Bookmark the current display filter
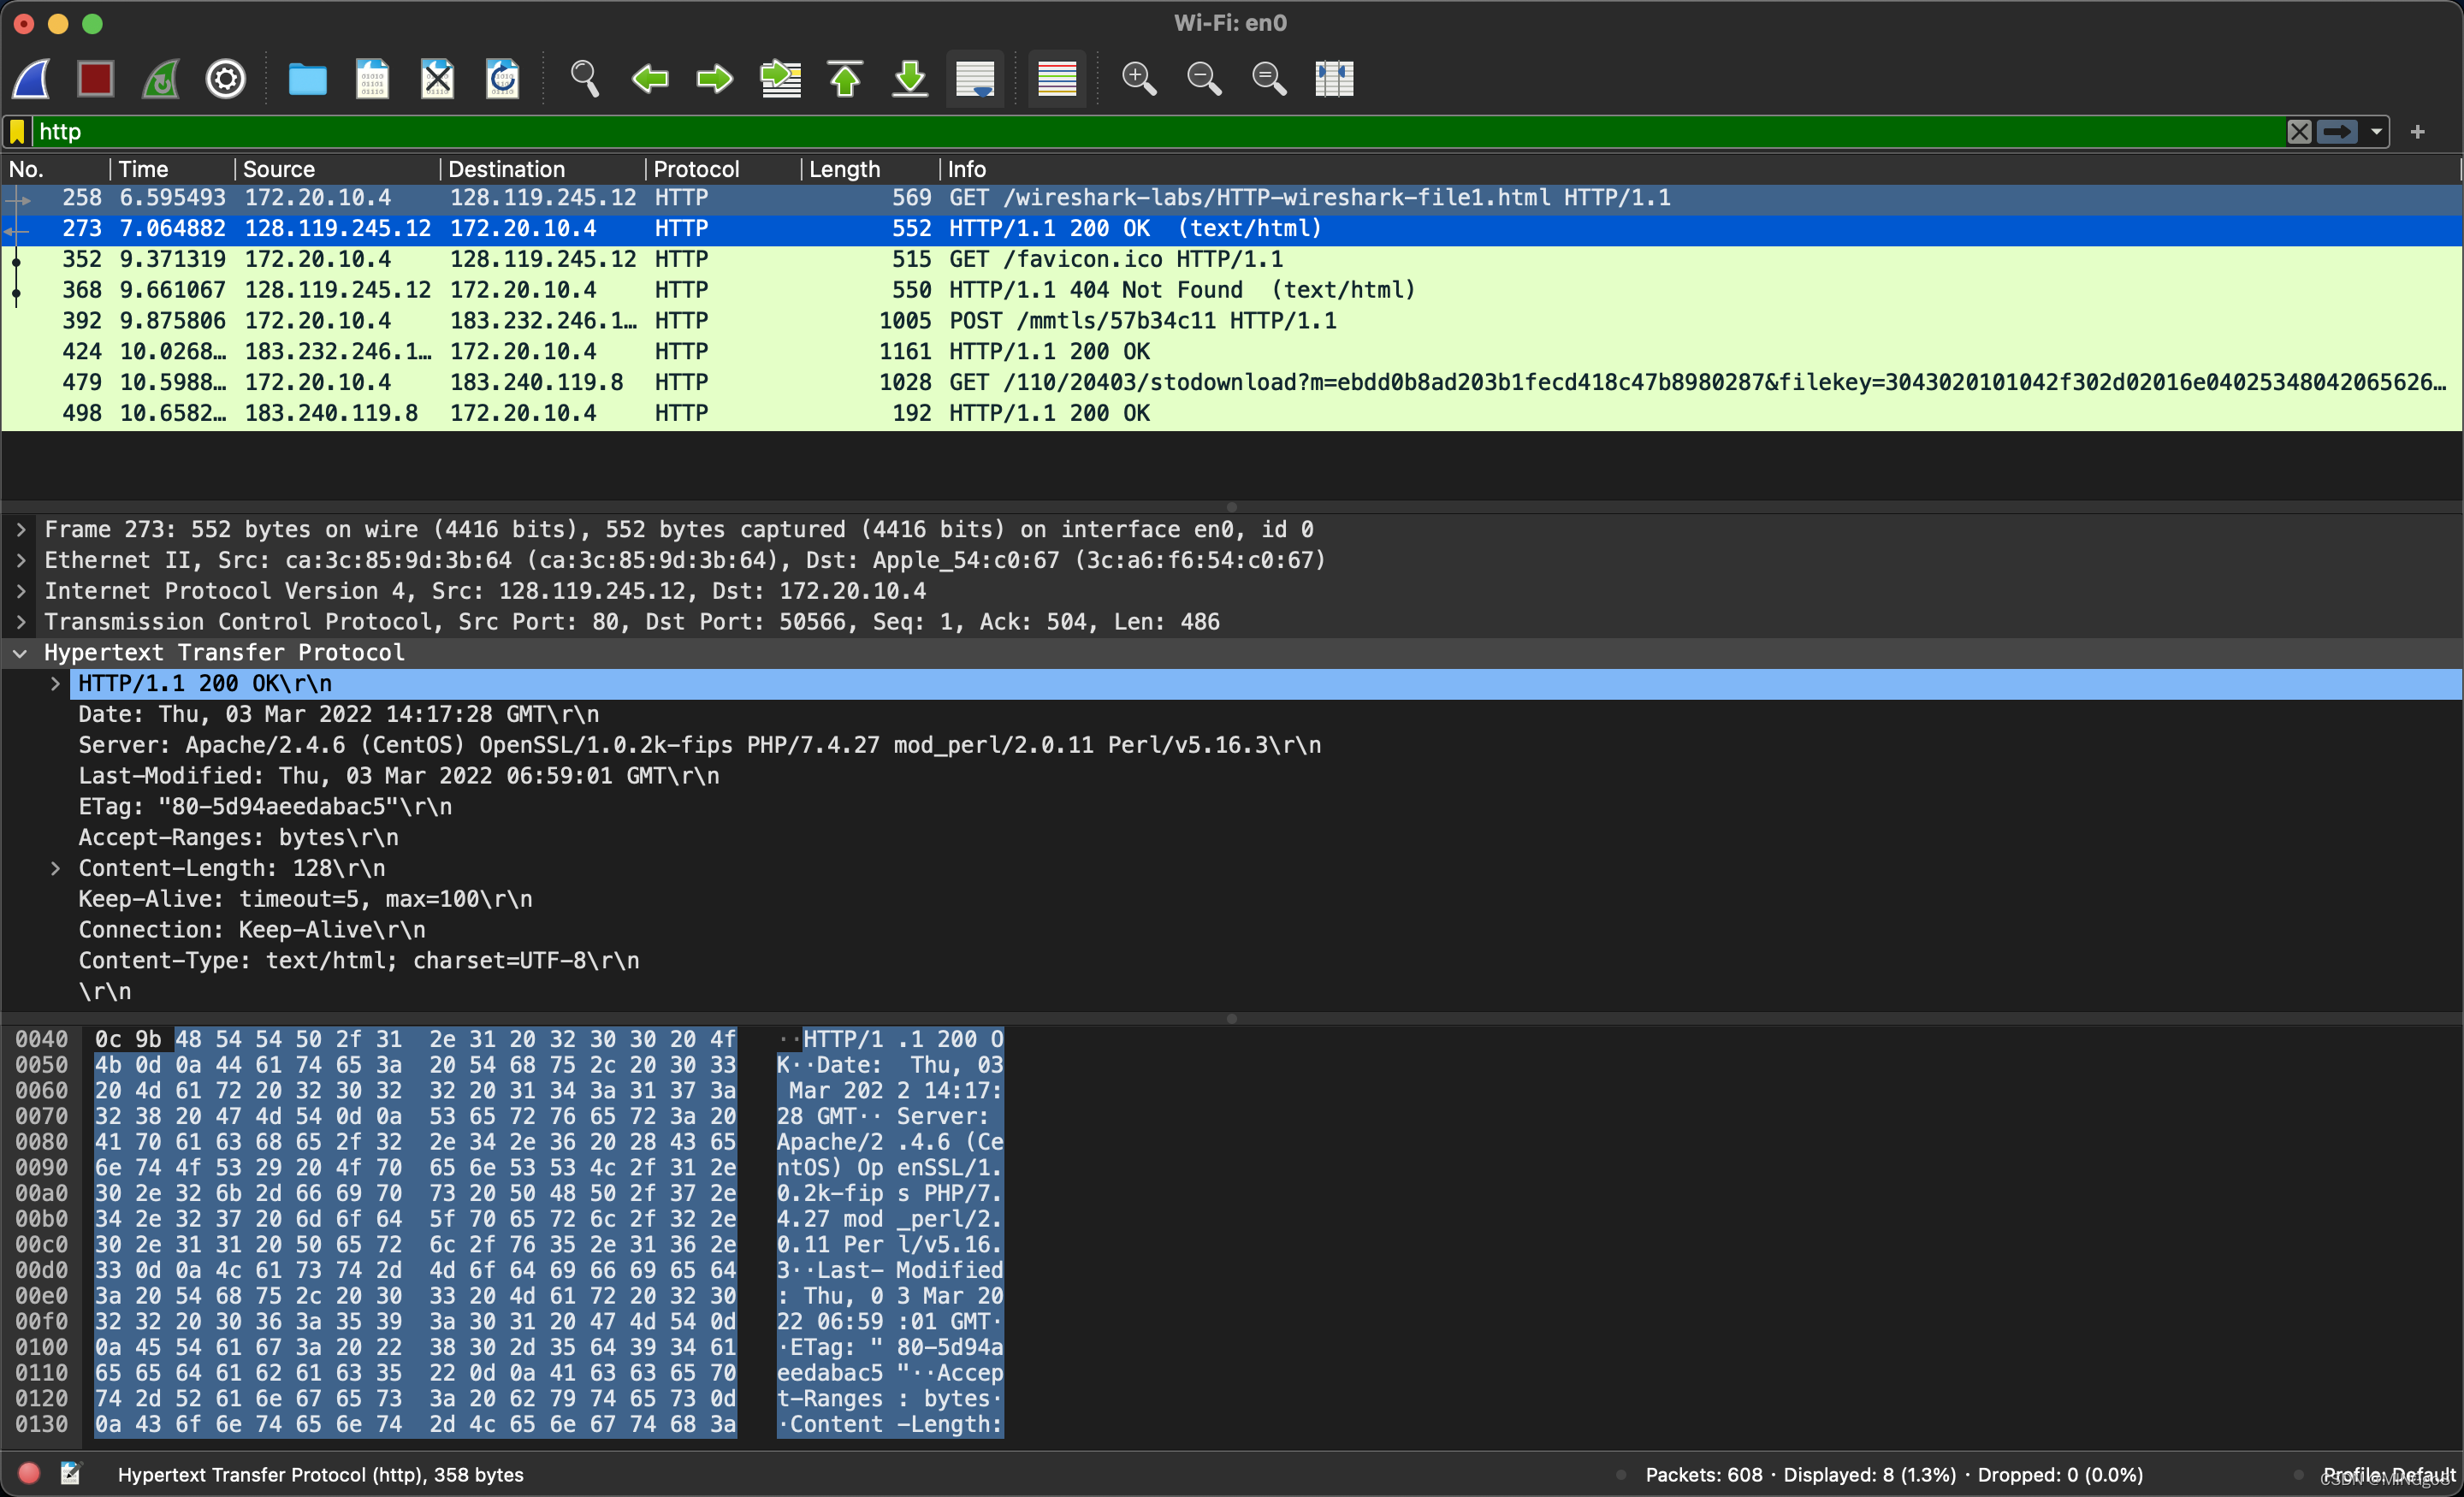This screenshot has height=1497, width=2464. pyautogui.click(x=17, y=131)
